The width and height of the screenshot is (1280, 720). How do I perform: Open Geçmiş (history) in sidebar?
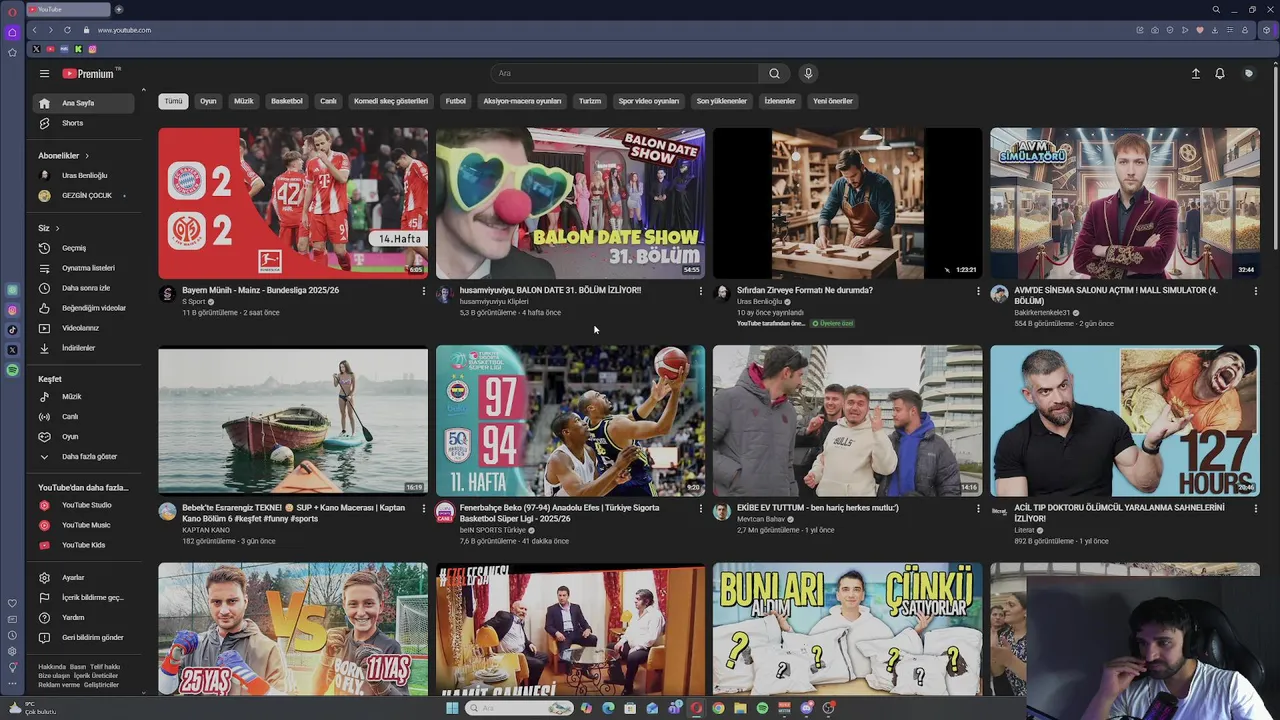click(x=84, y=248)
